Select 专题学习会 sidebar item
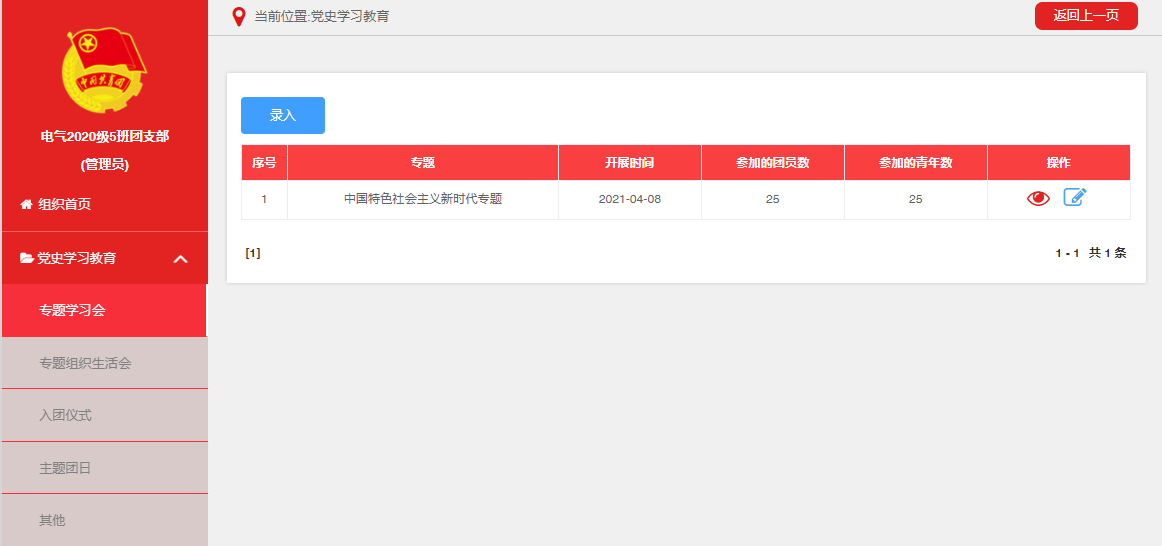This screenshot has width=1162, height=546. pyautogui.click(x=72, y=310)
